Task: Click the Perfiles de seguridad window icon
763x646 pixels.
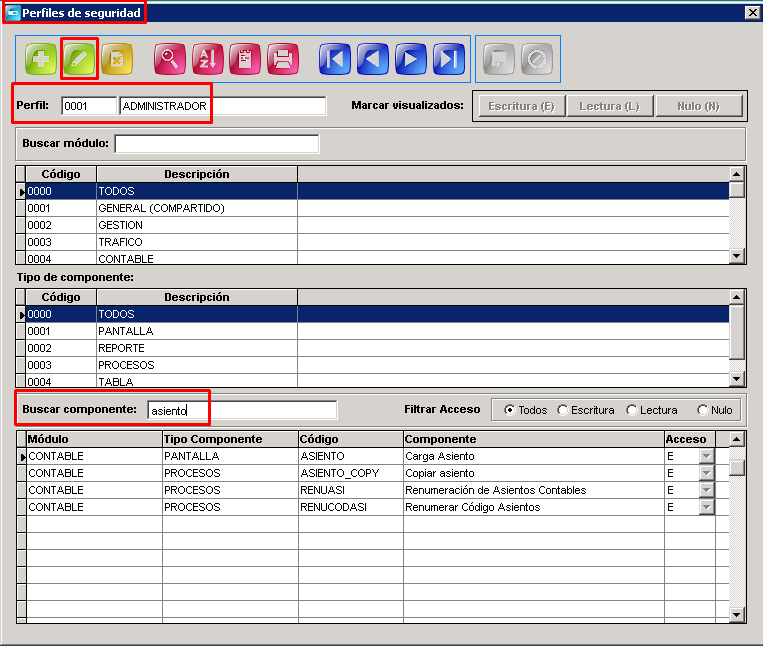Action: tap(13, 13)
